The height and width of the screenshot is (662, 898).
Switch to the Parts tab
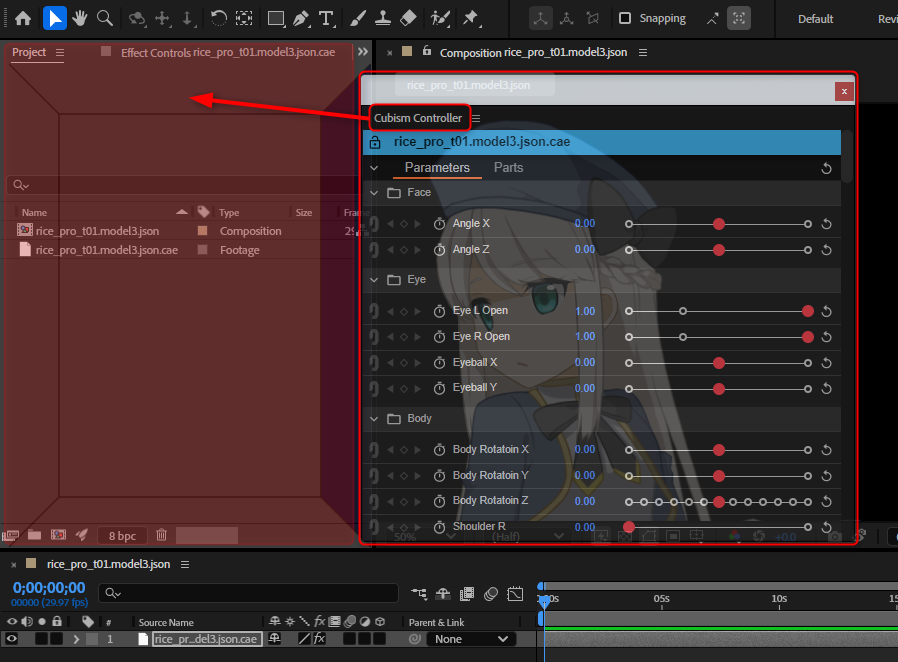coord(509,168)
